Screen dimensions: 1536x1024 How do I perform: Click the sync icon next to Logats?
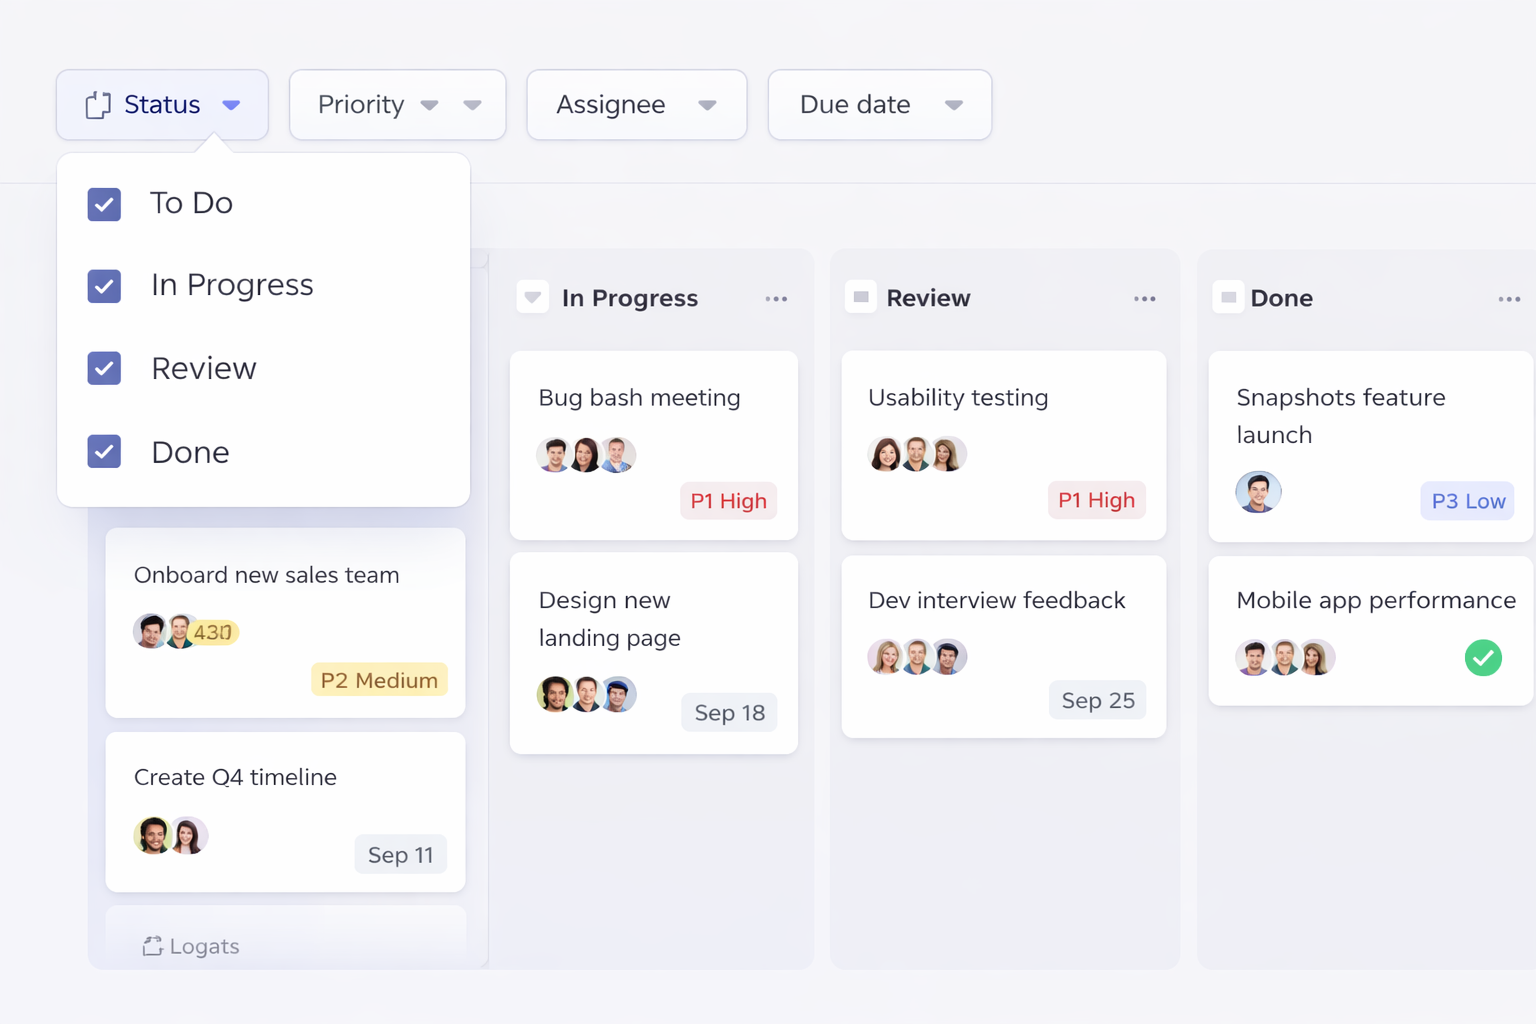pos(152,945)
